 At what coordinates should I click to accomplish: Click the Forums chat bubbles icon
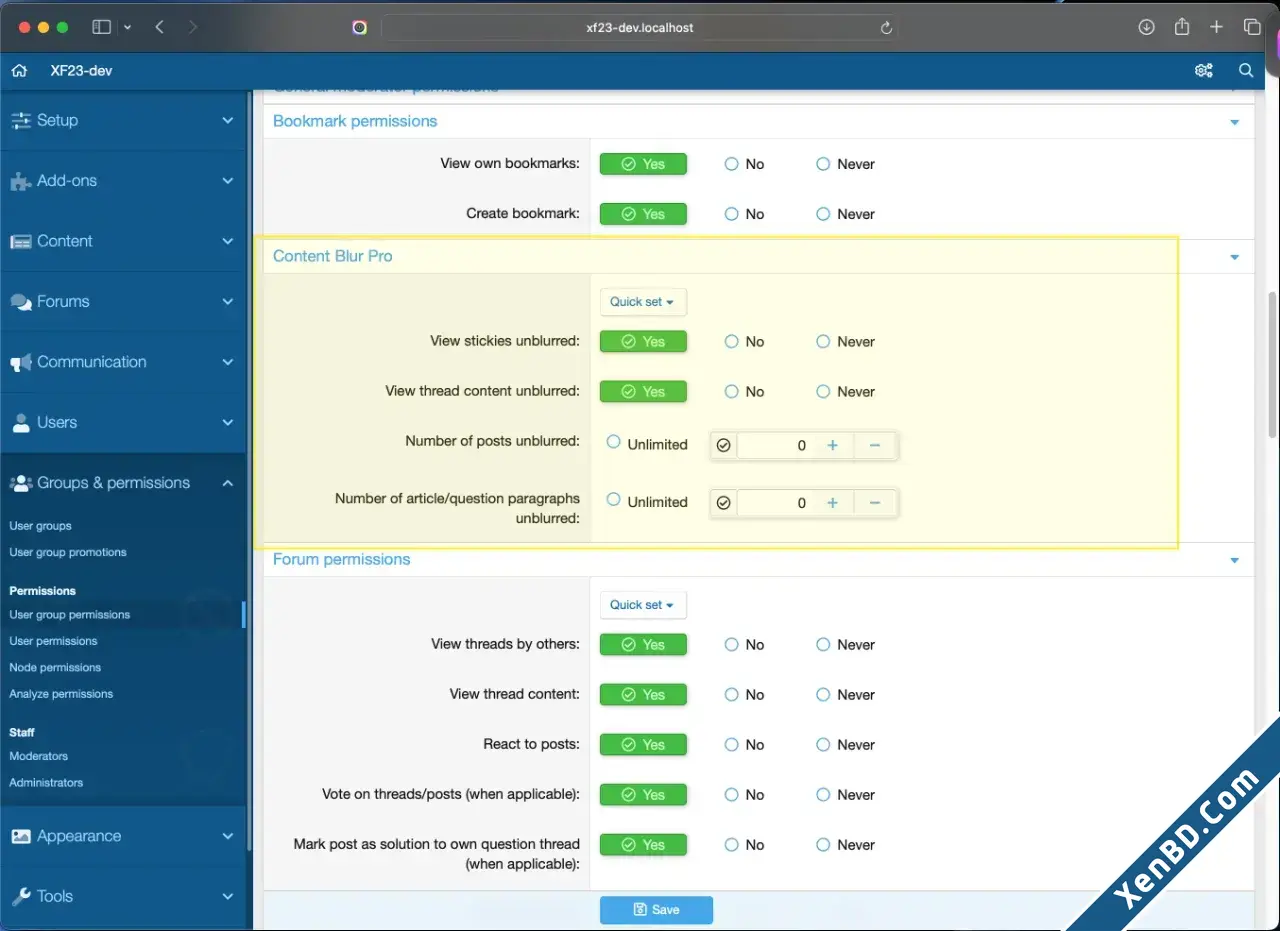click(x=20, y=302)
